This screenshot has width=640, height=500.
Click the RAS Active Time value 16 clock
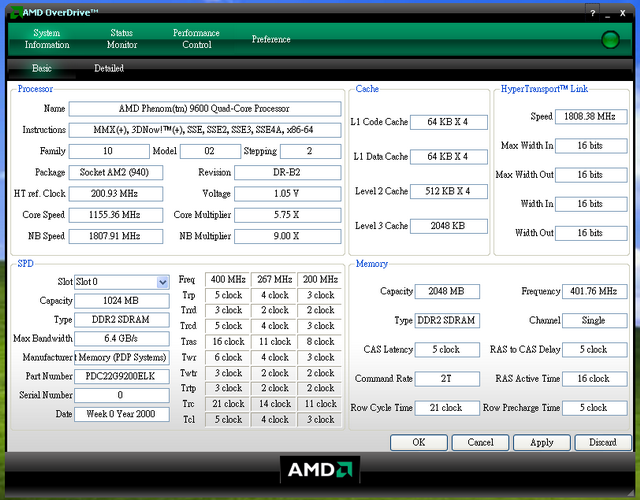point(594,379)
